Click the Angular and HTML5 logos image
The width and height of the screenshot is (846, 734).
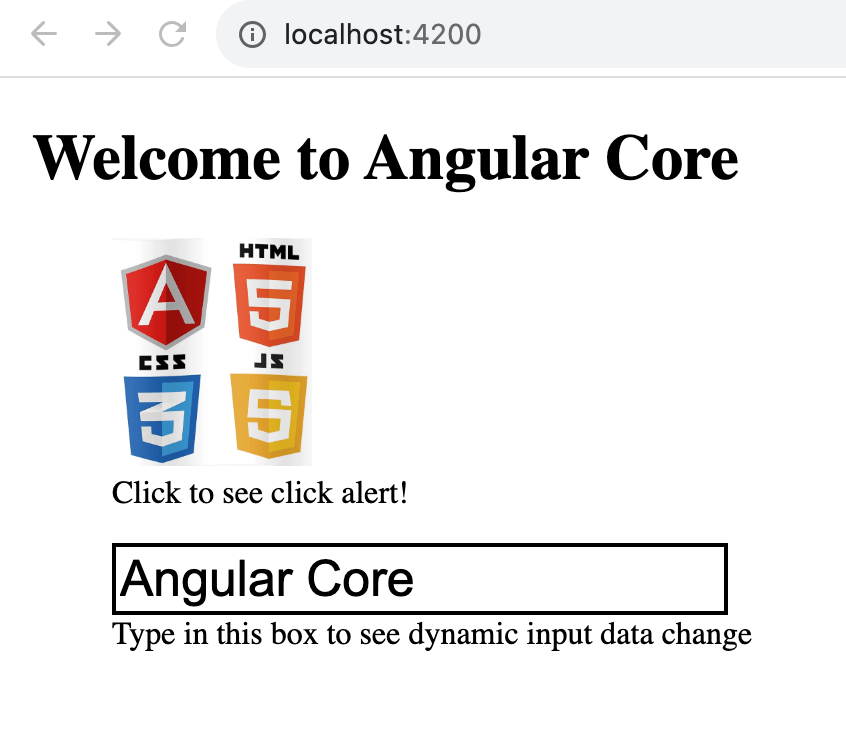(212, 352)
